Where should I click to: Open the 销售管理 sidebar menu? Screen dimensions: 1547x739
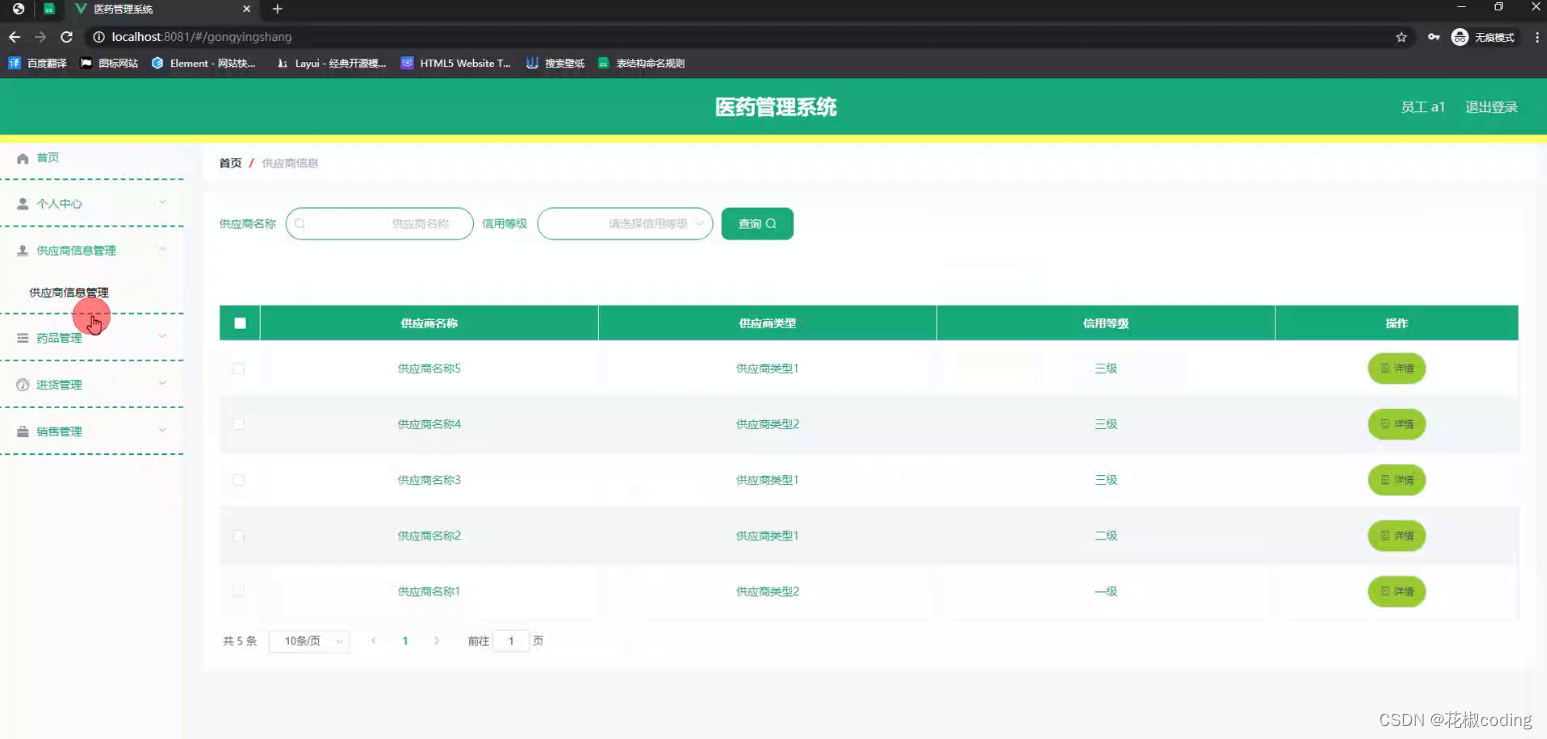(x=91, y=432)
